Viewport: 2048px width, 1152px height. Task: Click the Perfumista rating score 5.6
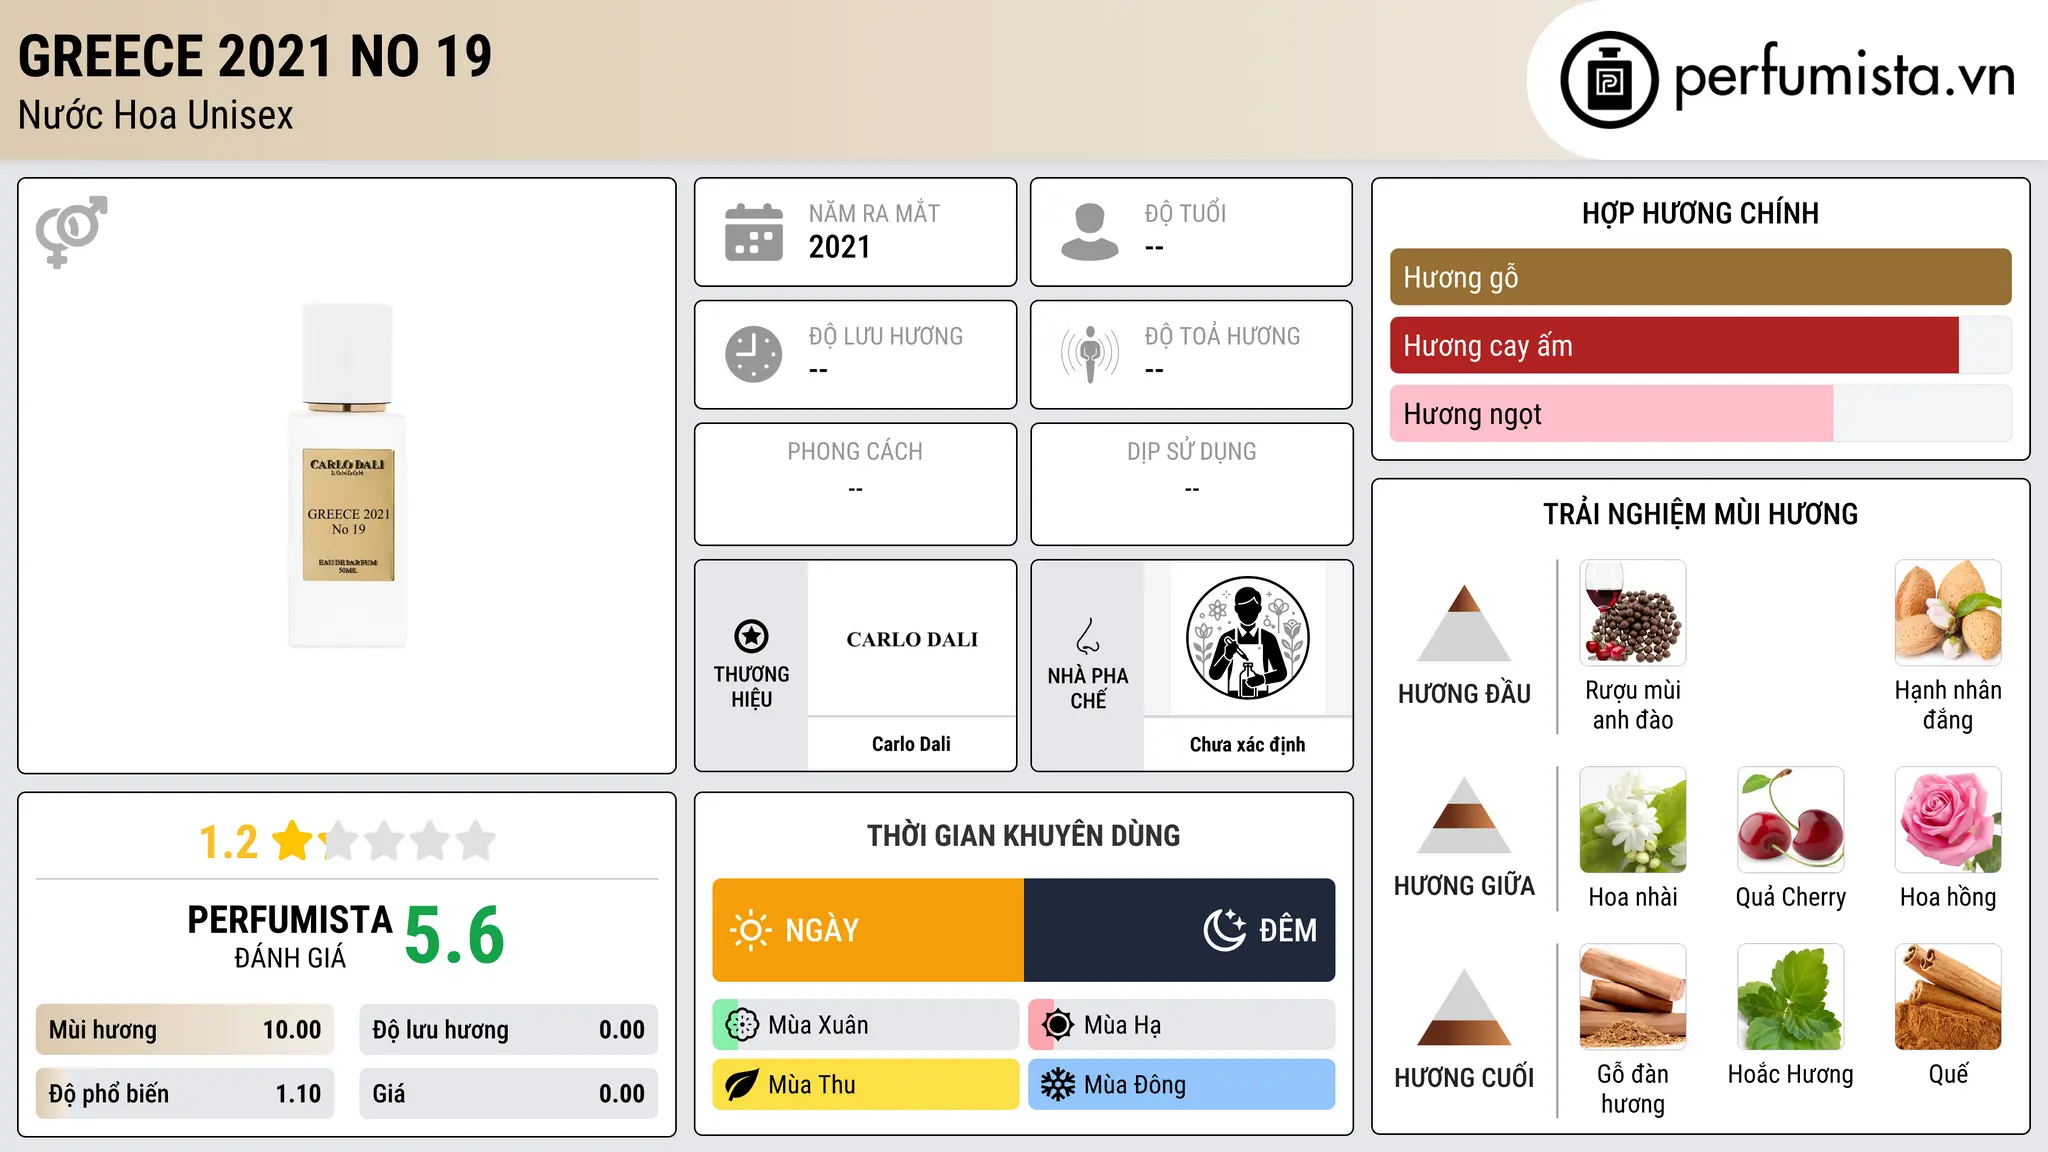pos(455,935)
